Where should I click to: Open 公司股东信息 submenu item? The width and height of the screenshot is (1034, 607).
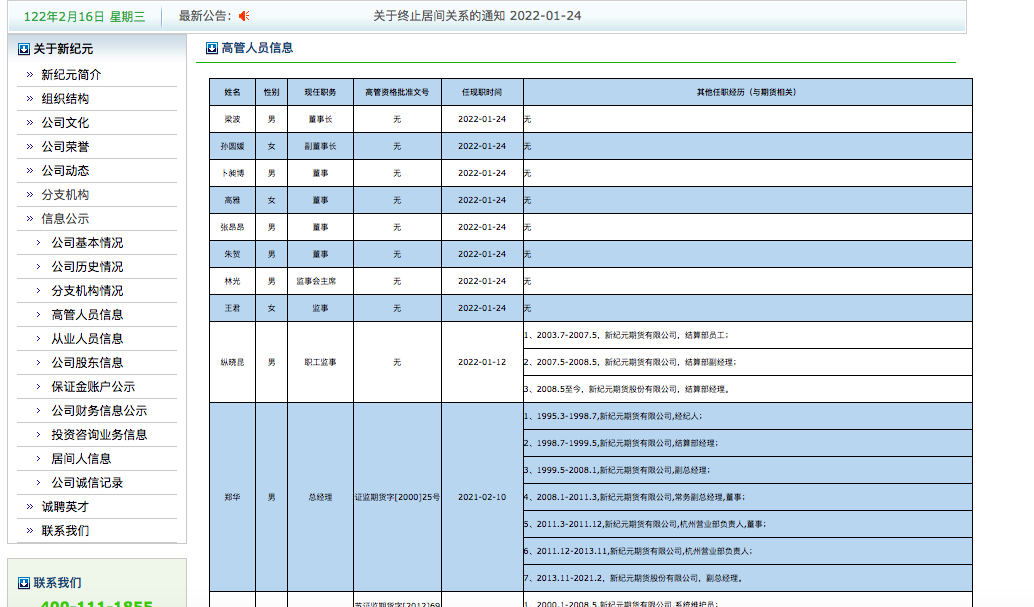[x=87, y=362]
